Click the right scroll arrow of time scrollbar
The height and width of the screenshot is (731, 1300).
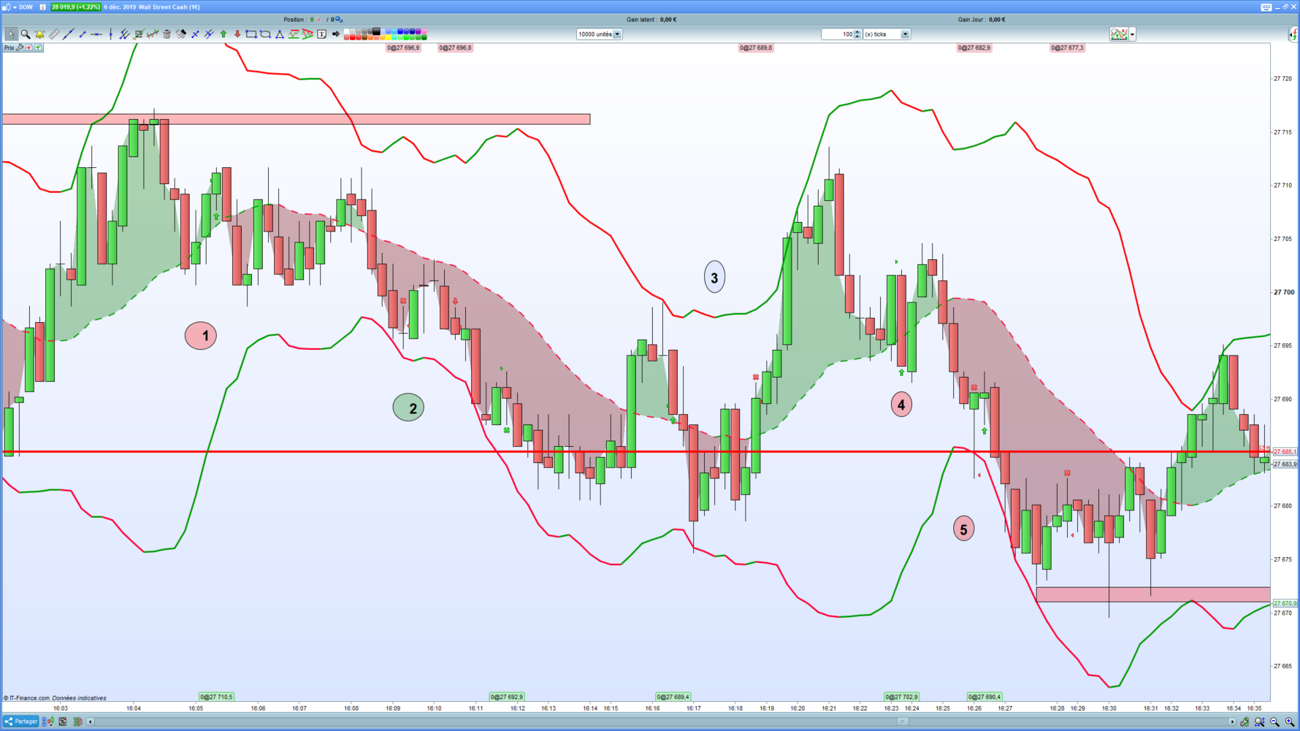point(1232,722)
